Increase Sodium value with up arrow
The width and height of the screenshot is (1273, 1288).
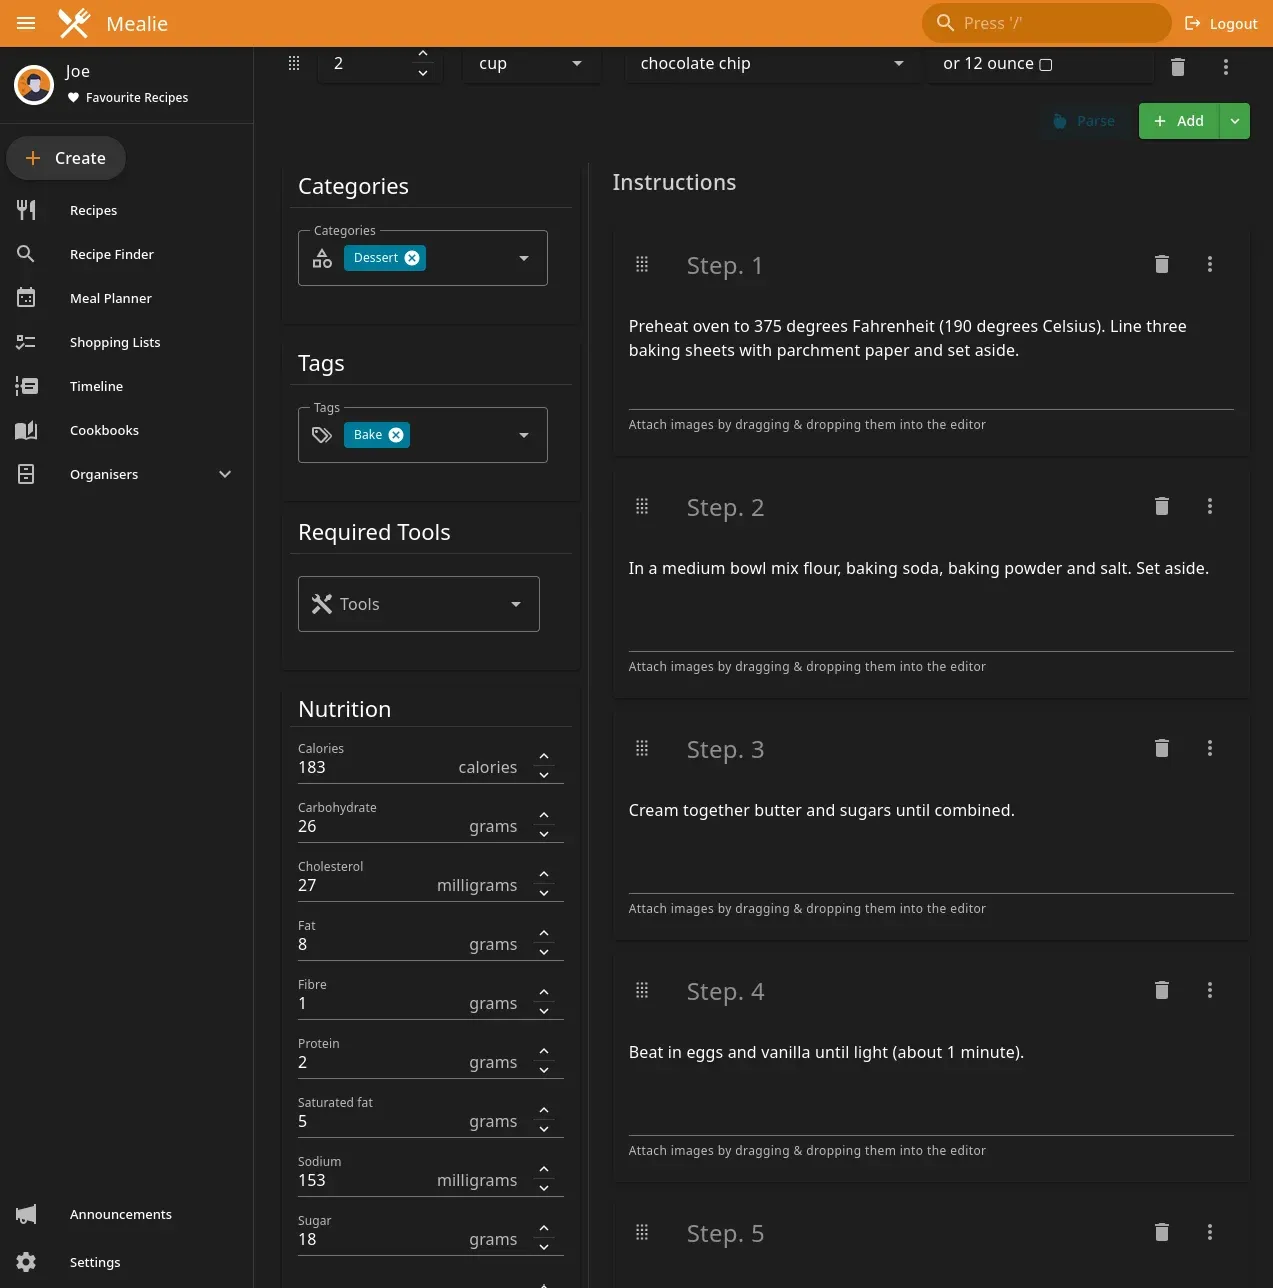[544, 1170]
